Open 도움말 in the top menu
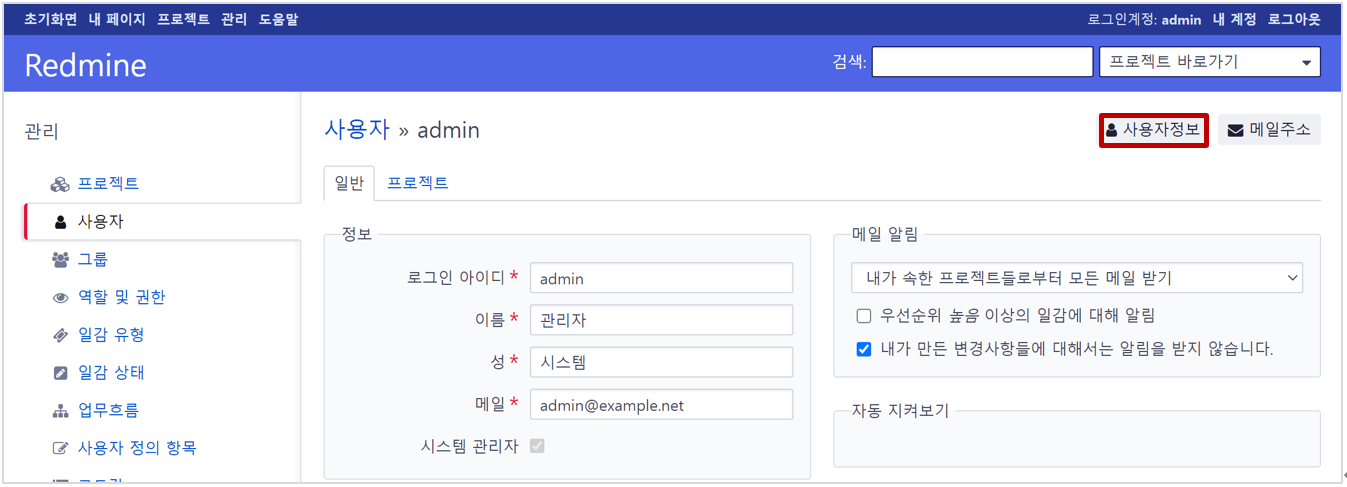Viewport: 1347px width, 487px height. pyautogui.click(x=279, y=19)
